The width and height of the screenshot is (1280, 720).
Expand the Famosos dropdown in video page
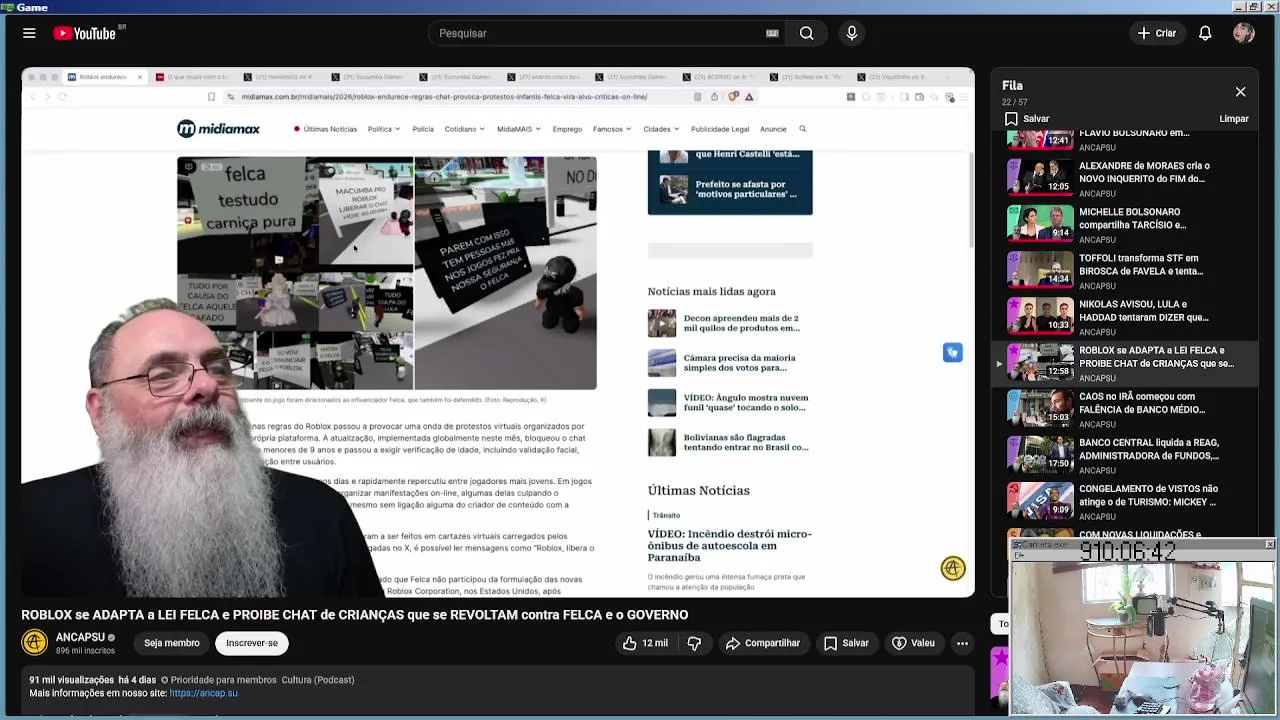pos(611,129)
